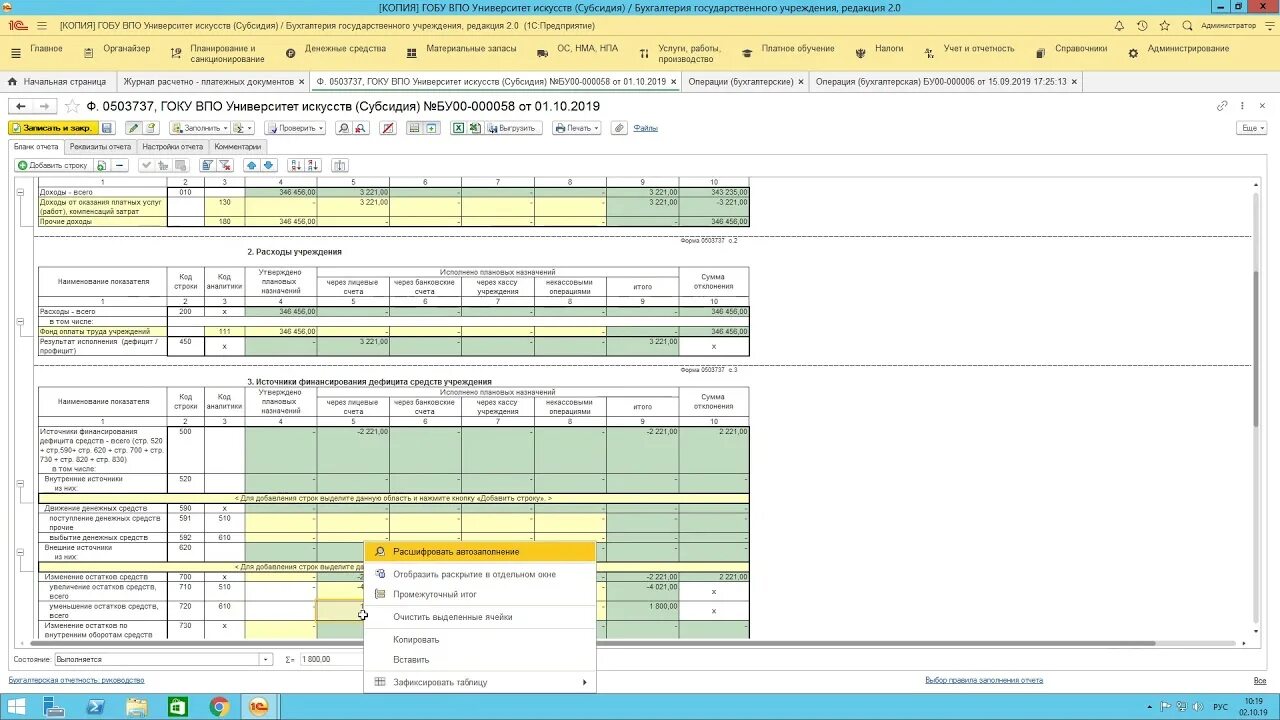Click the global search magnifier icon
Image resolution: width=1280 pixels, height=720 pixels.
coord(1186,25)
